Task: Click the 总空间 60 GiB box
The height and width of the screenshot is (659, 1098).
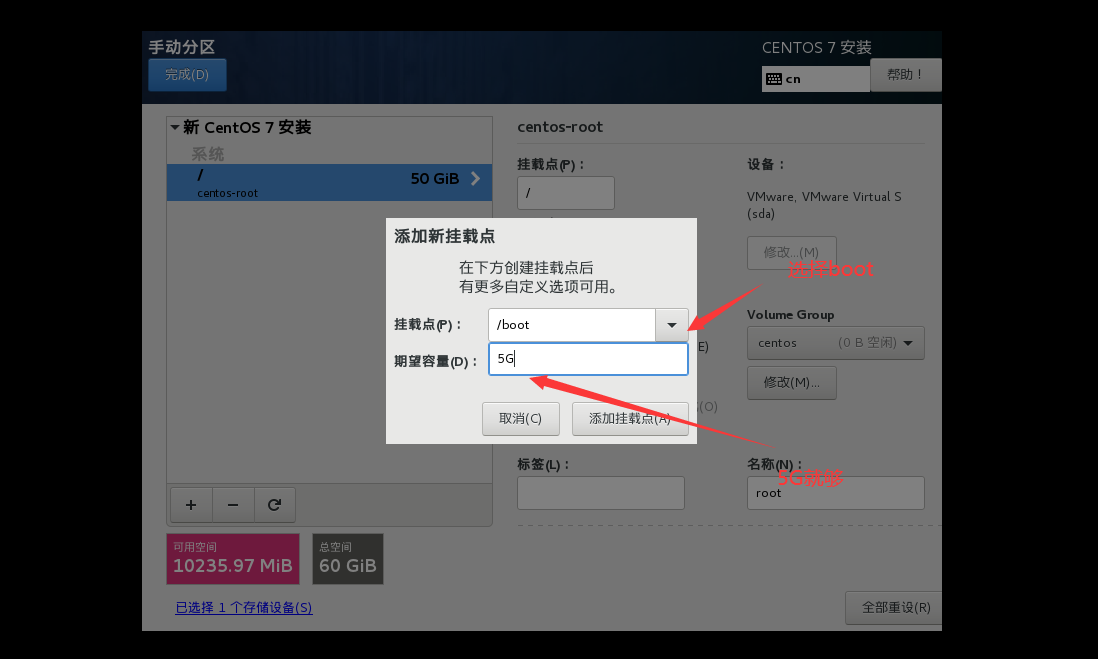Action: (348, 559)
